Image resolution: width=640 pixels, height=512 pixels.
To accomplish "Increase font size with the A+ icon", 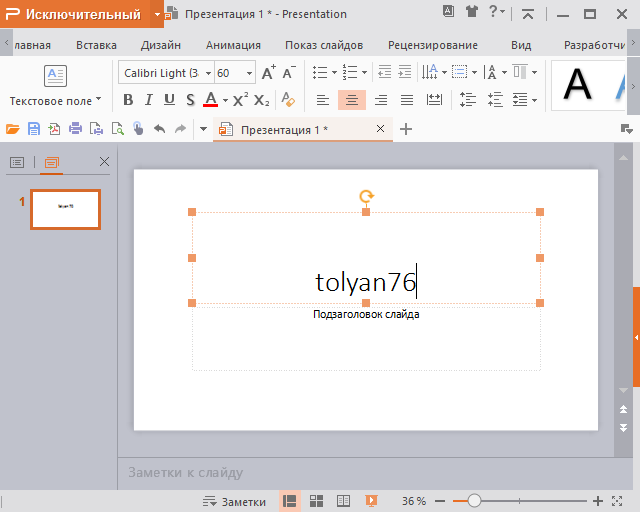I will [x=268, y=73].
